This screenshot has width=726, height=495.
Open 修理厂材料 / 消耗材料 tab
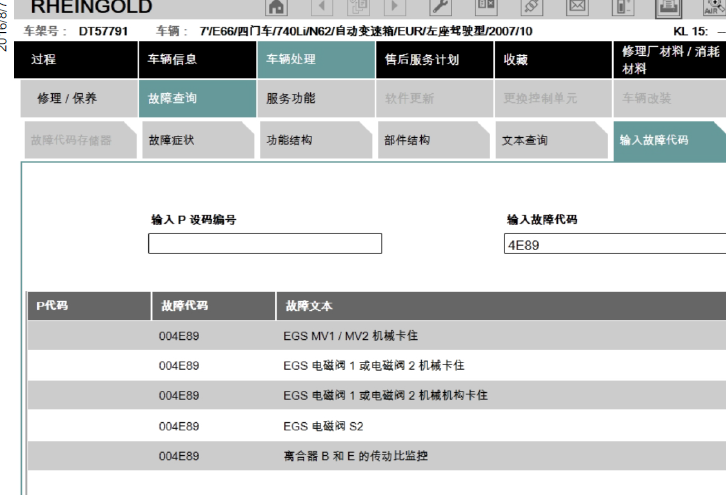[x=670, y=59]
